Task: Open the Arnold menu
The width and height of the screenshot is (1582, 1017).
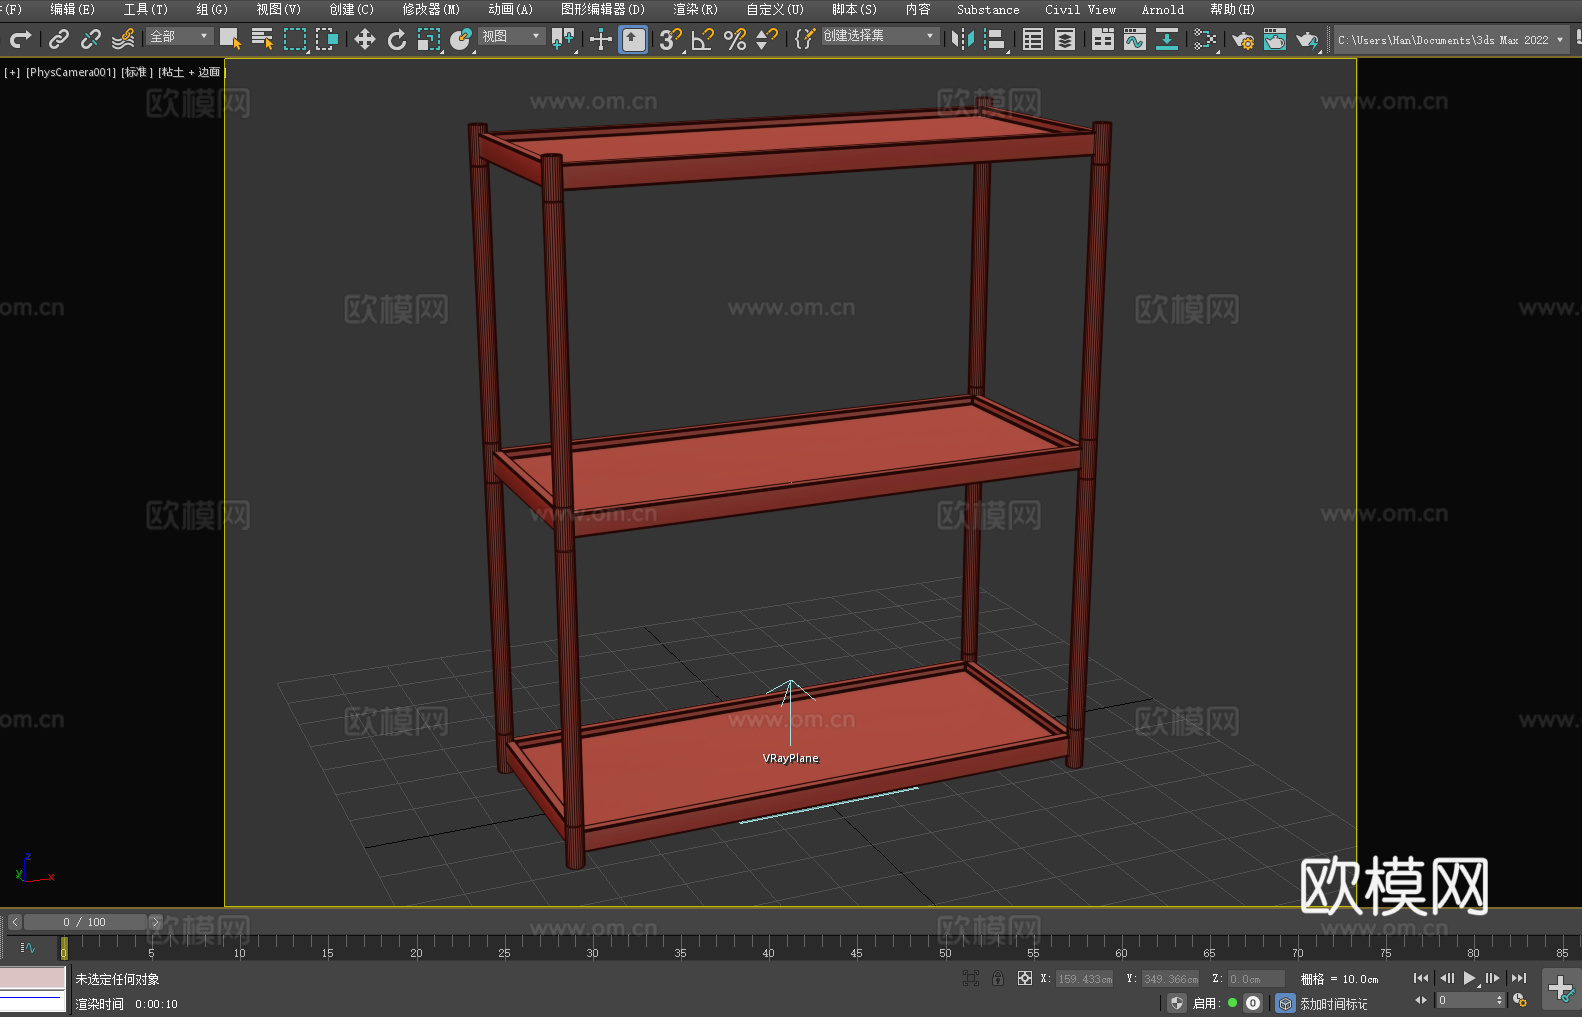Action: pos(1163,9)
